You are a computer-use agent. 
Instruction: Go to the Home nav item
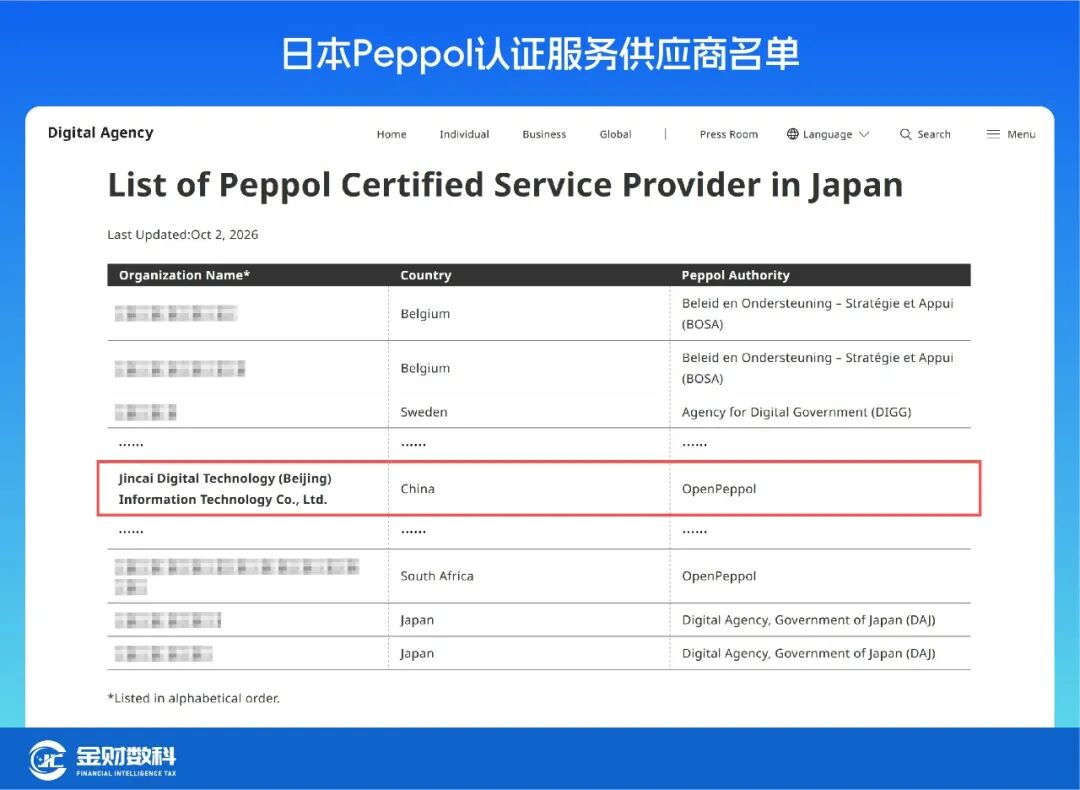pyautogui.click(x=391, y=134)
